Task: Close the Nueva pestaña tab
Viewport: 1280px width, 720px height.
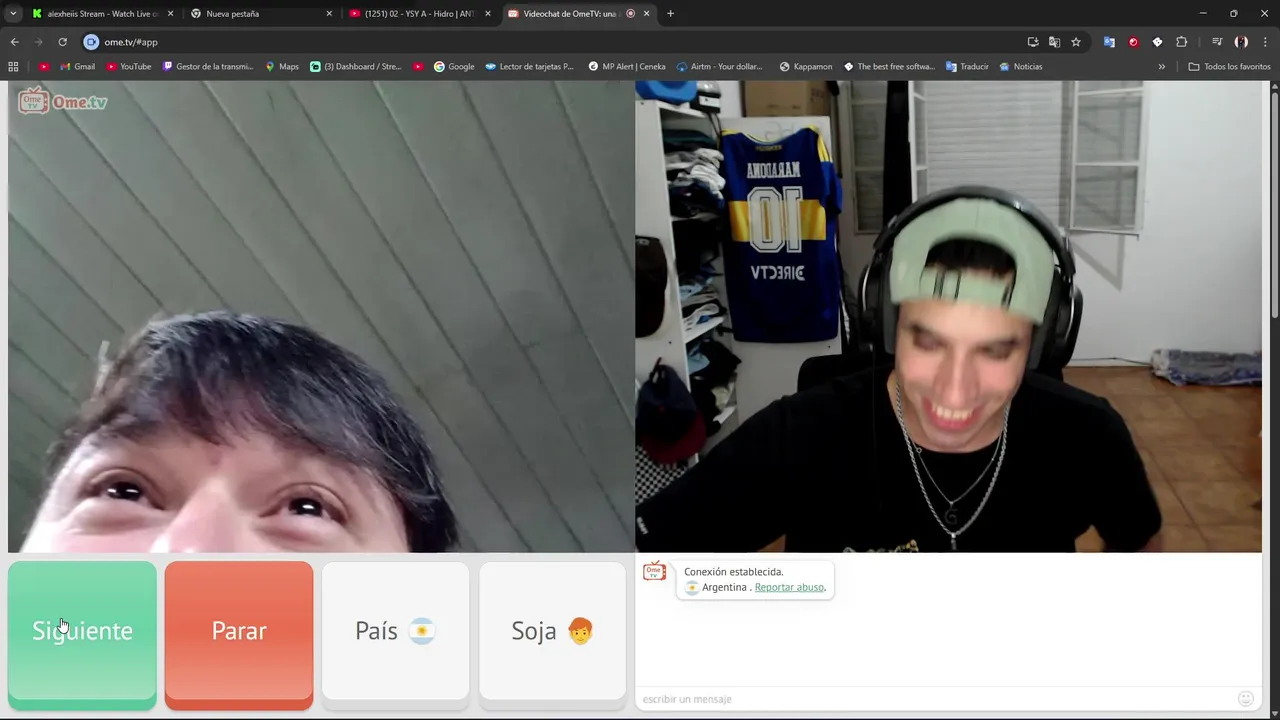Action: click(x=329, y=14)
